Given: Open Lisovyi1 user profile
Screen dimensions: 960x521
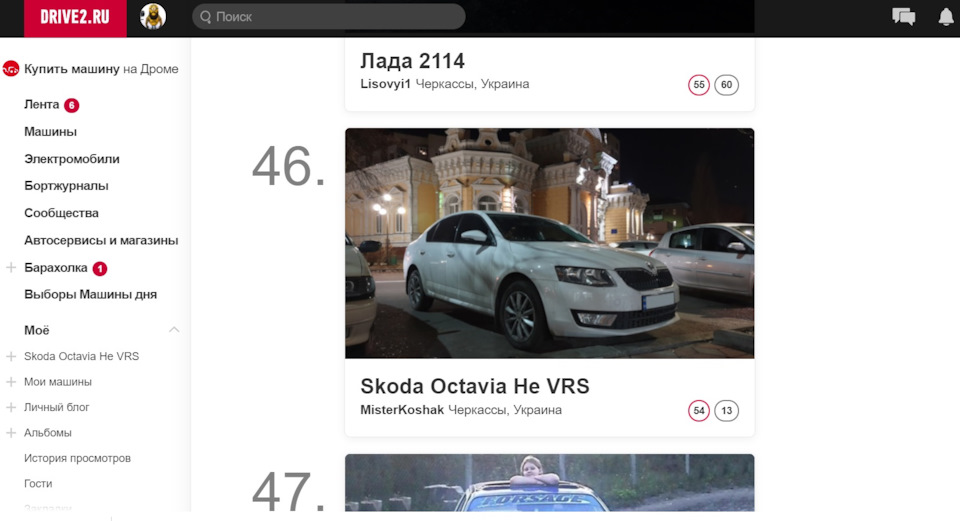Looking at the screenshot, I should (x=385, y=84).
